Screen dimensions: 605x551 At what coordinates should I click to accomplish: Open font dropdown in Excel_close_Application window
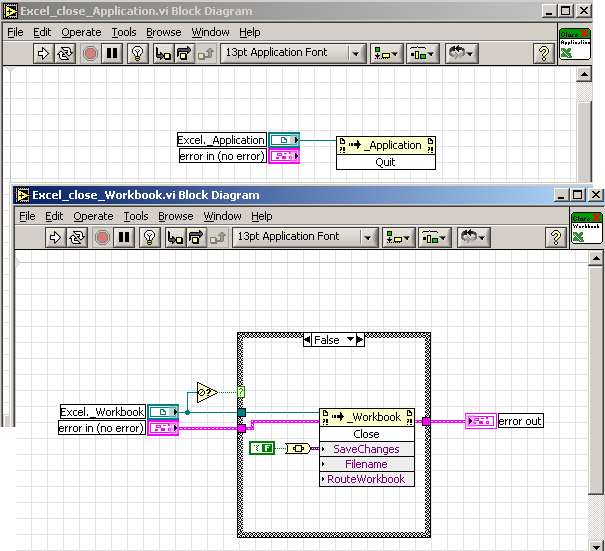[x=292, y=53]
